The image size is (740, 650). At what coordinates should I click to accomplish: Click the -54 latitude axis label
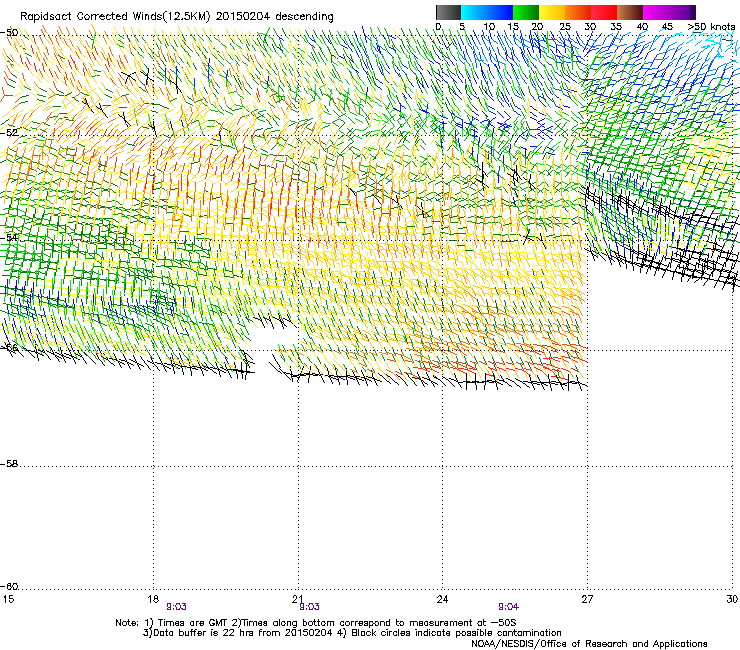9,237
